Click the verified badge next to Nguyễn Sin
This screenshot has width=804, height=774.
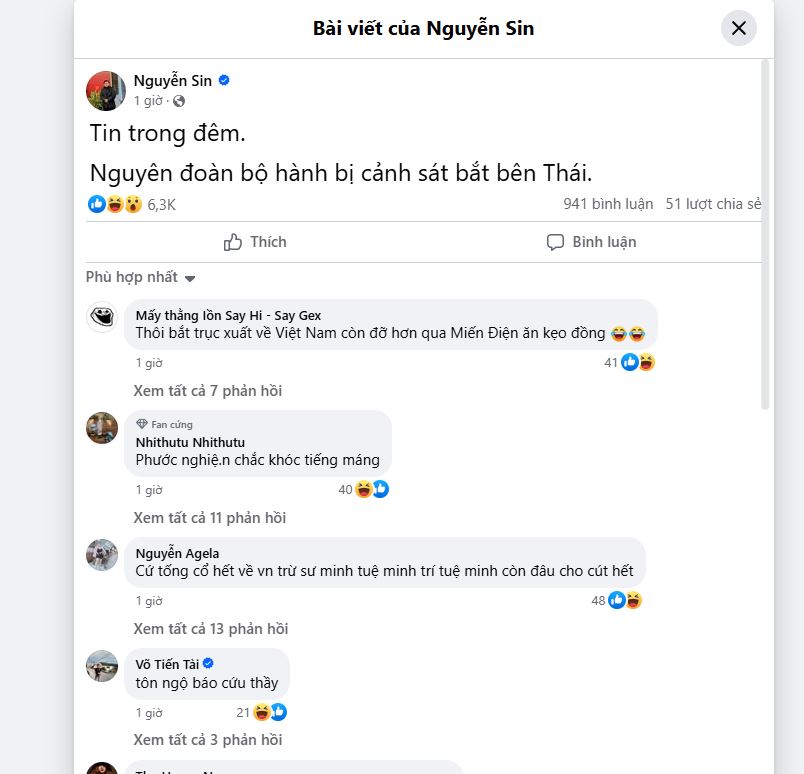pyautogui.click(x=222, y=80)
